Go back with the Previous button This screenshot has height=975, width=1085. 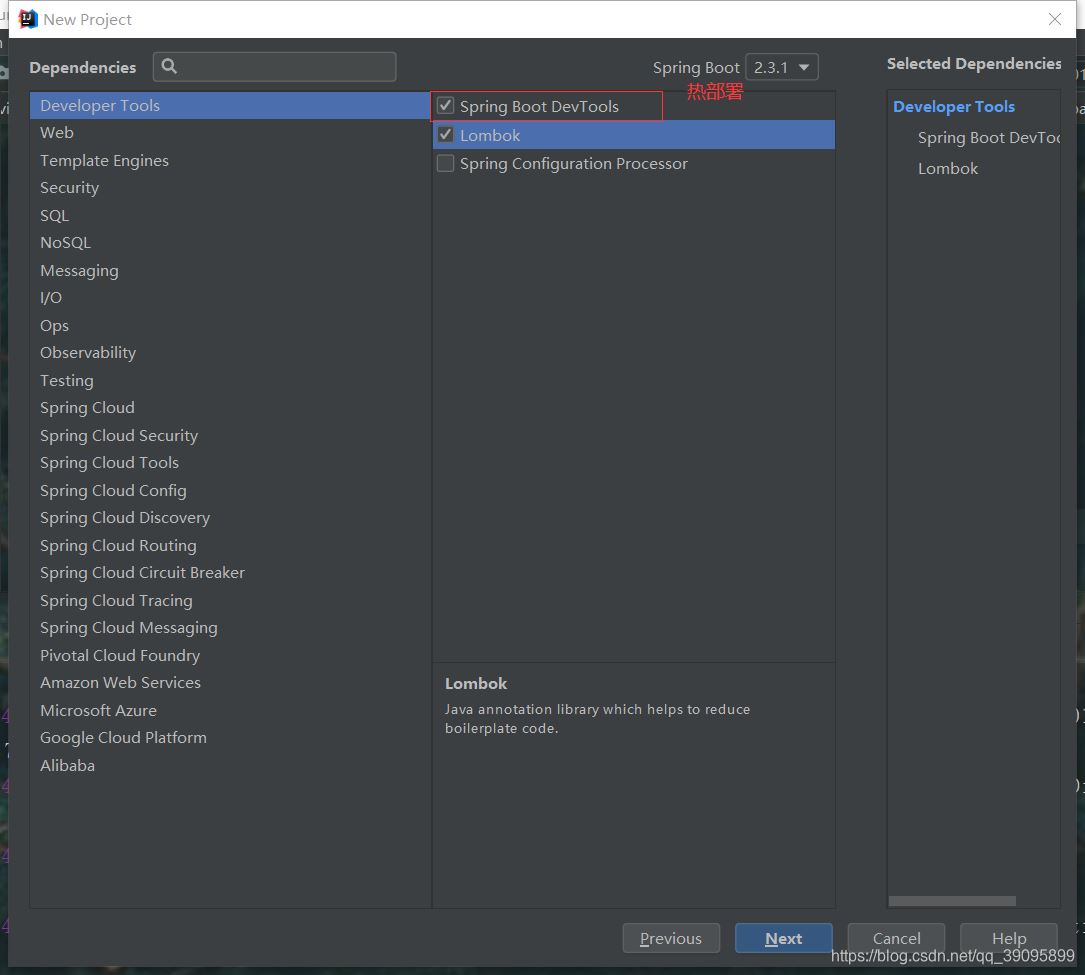[671, 938]
